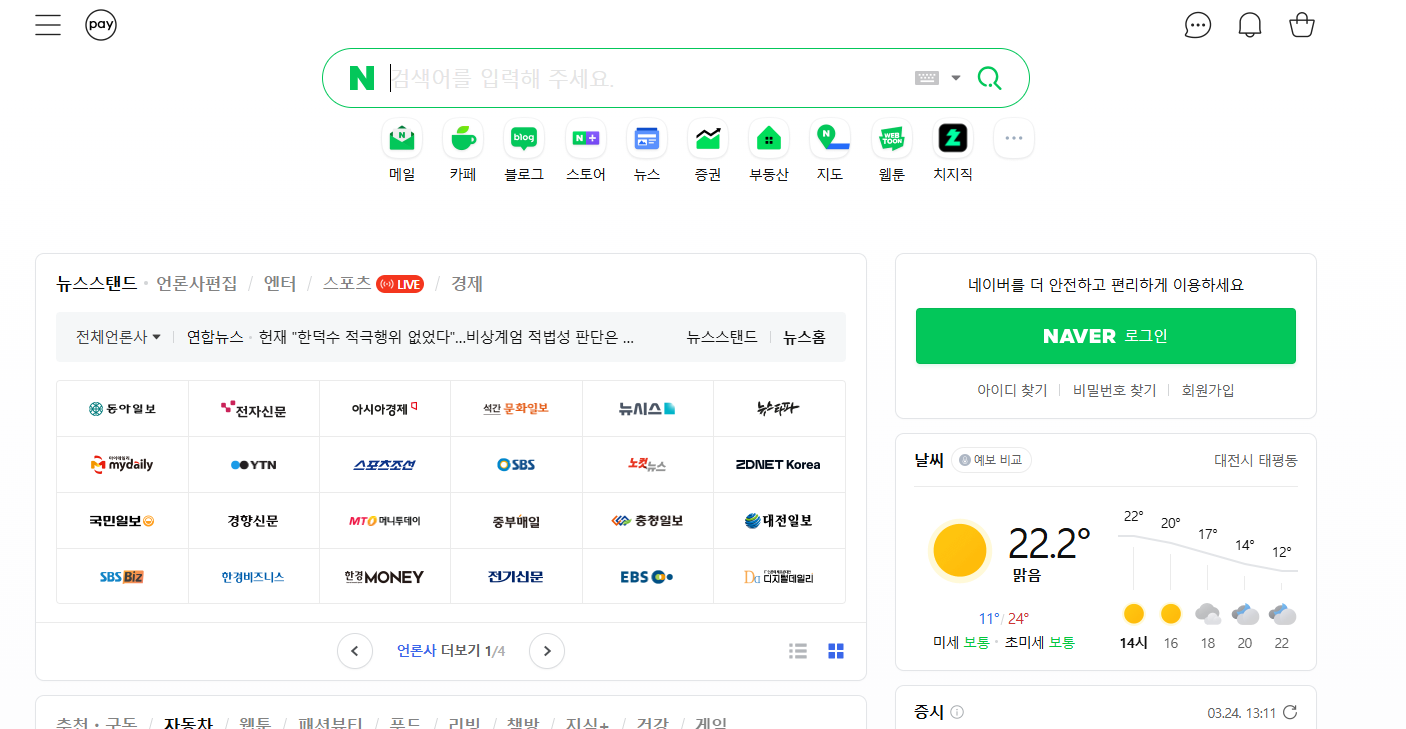Switch to grid view icon

point(836,651)
